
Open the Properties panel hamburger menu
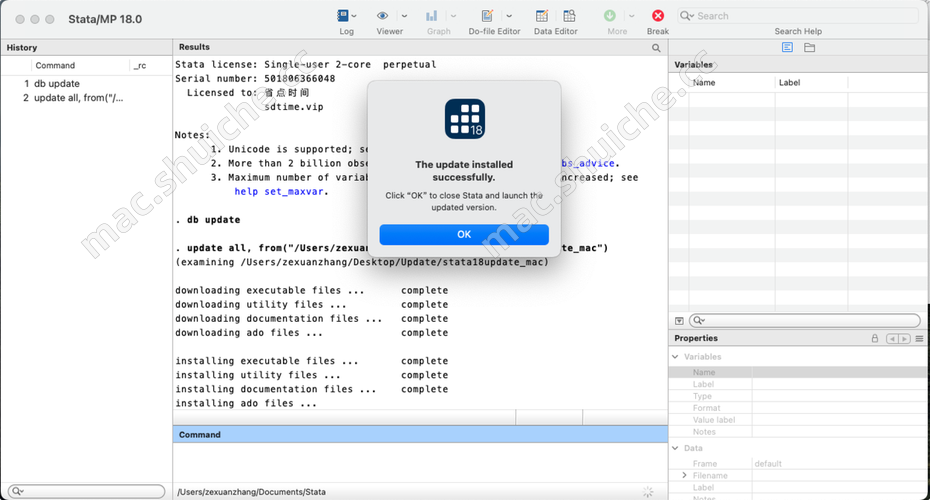point(919,339)
